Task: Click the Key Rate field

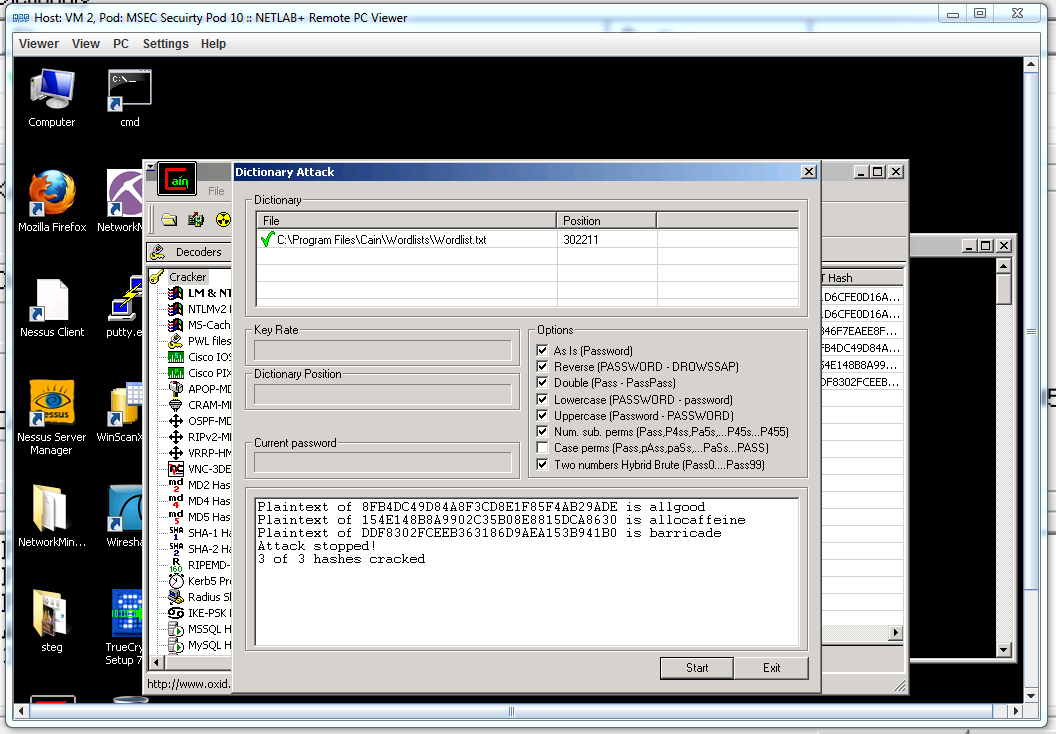Action: pyautogui.click(x=383, y=350)
